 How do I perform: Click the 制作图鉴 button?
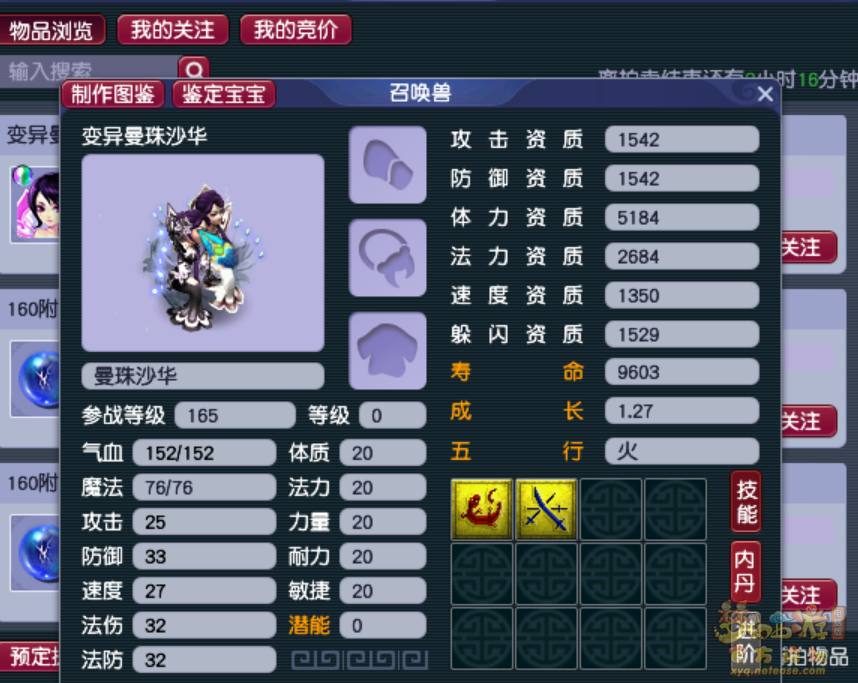pos(113,94)
